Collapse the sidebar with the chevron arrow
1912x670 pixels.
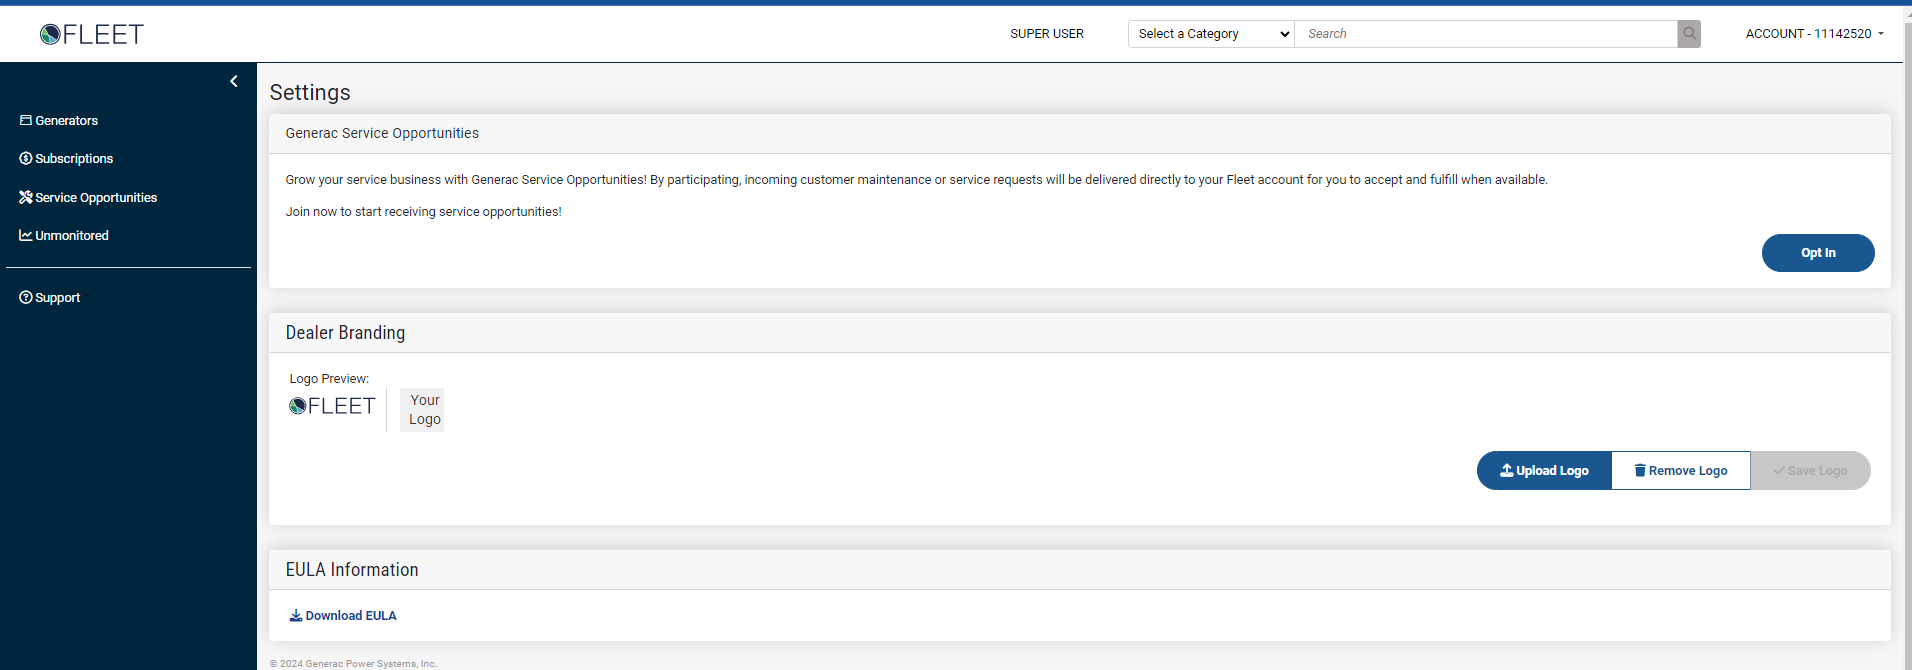point(234,81)
